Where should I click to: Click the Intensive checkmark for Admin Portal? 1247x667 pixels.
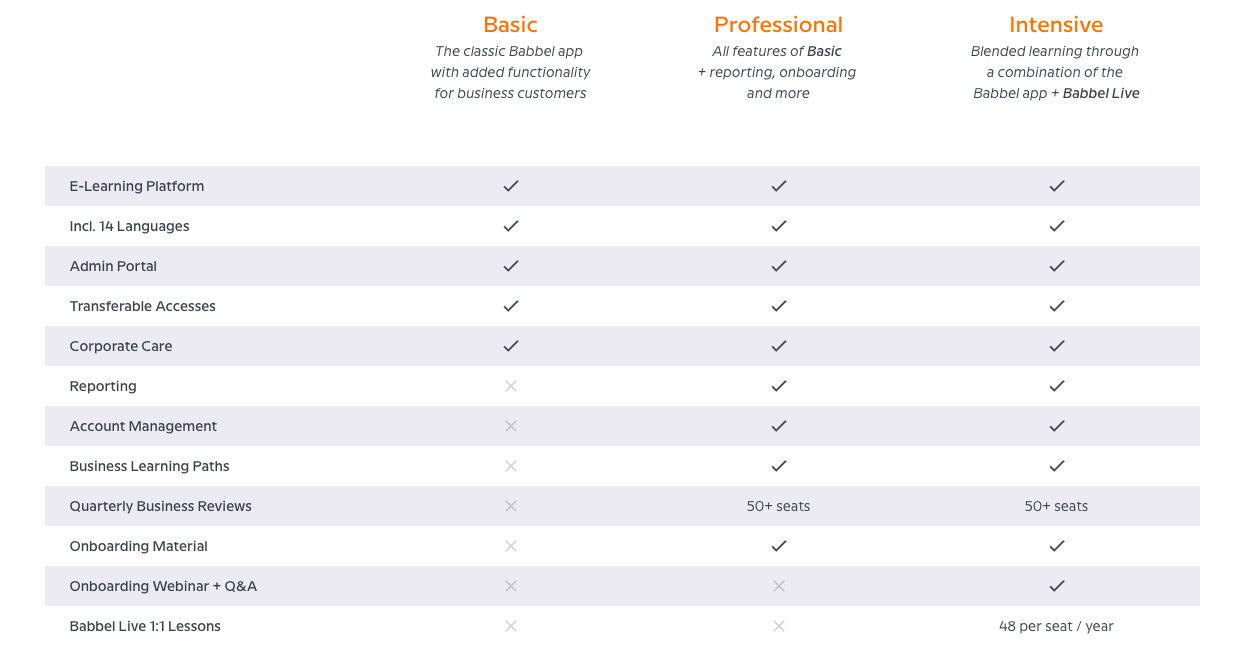[x=1057, y=266]
